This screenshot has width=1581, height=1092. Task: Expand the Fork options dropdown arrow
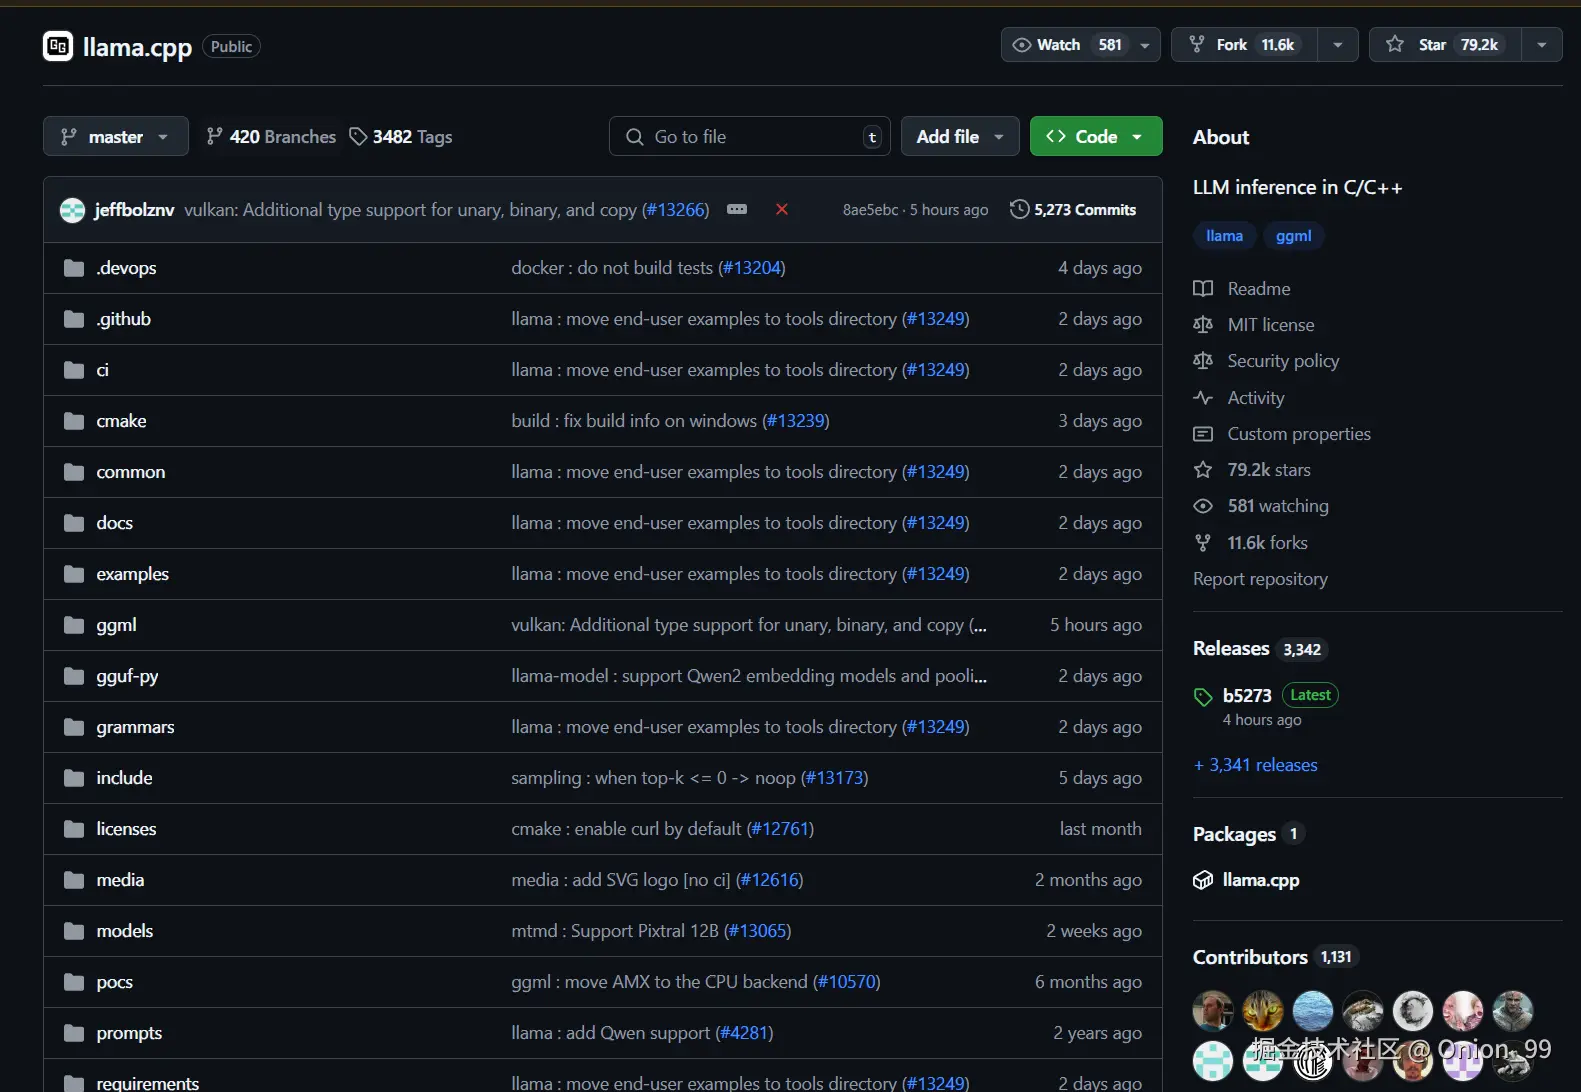[x=1338, y=45]
